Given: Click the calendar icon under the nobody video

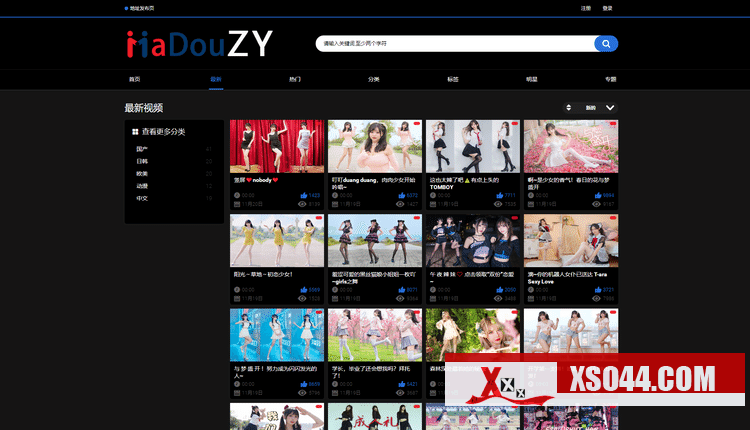Looking at the screenshot, I should pyautogui.click(x=236, y=203).
